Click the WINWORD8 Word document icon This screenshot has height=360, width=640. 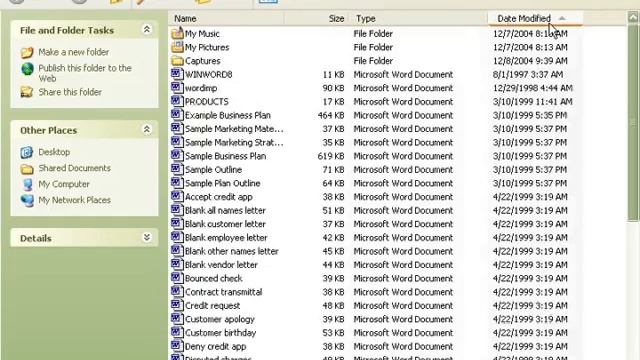(177, 74)
